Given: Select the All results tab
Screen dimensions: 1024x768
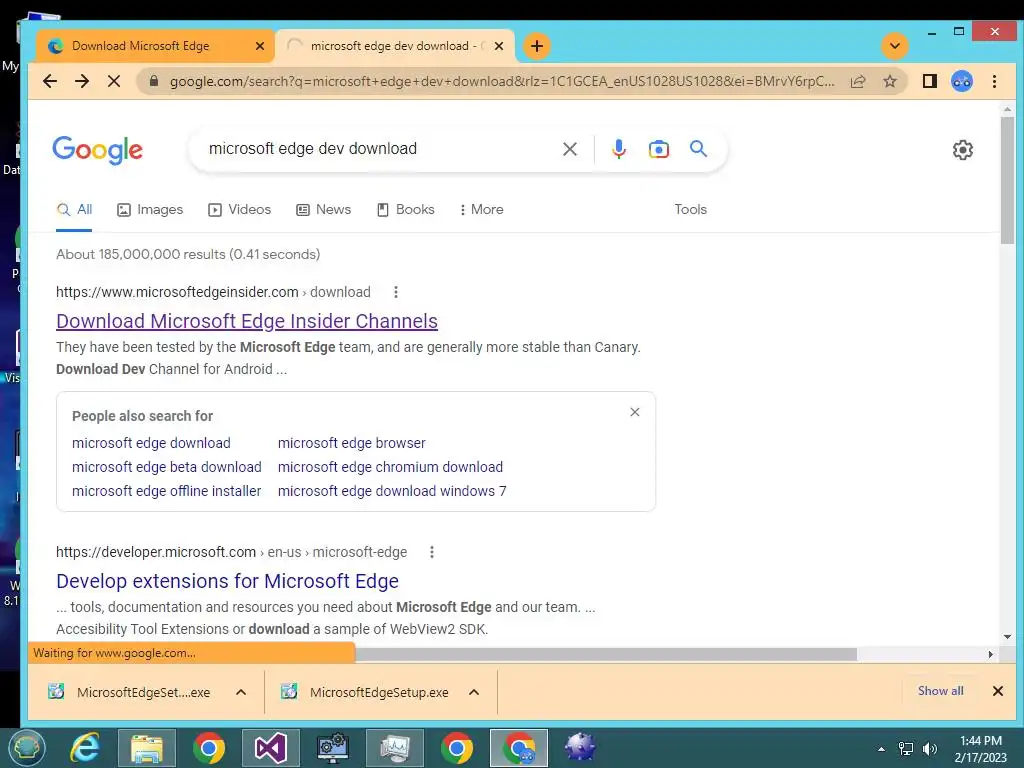Looking at the screenshot, I should [74, 210].
